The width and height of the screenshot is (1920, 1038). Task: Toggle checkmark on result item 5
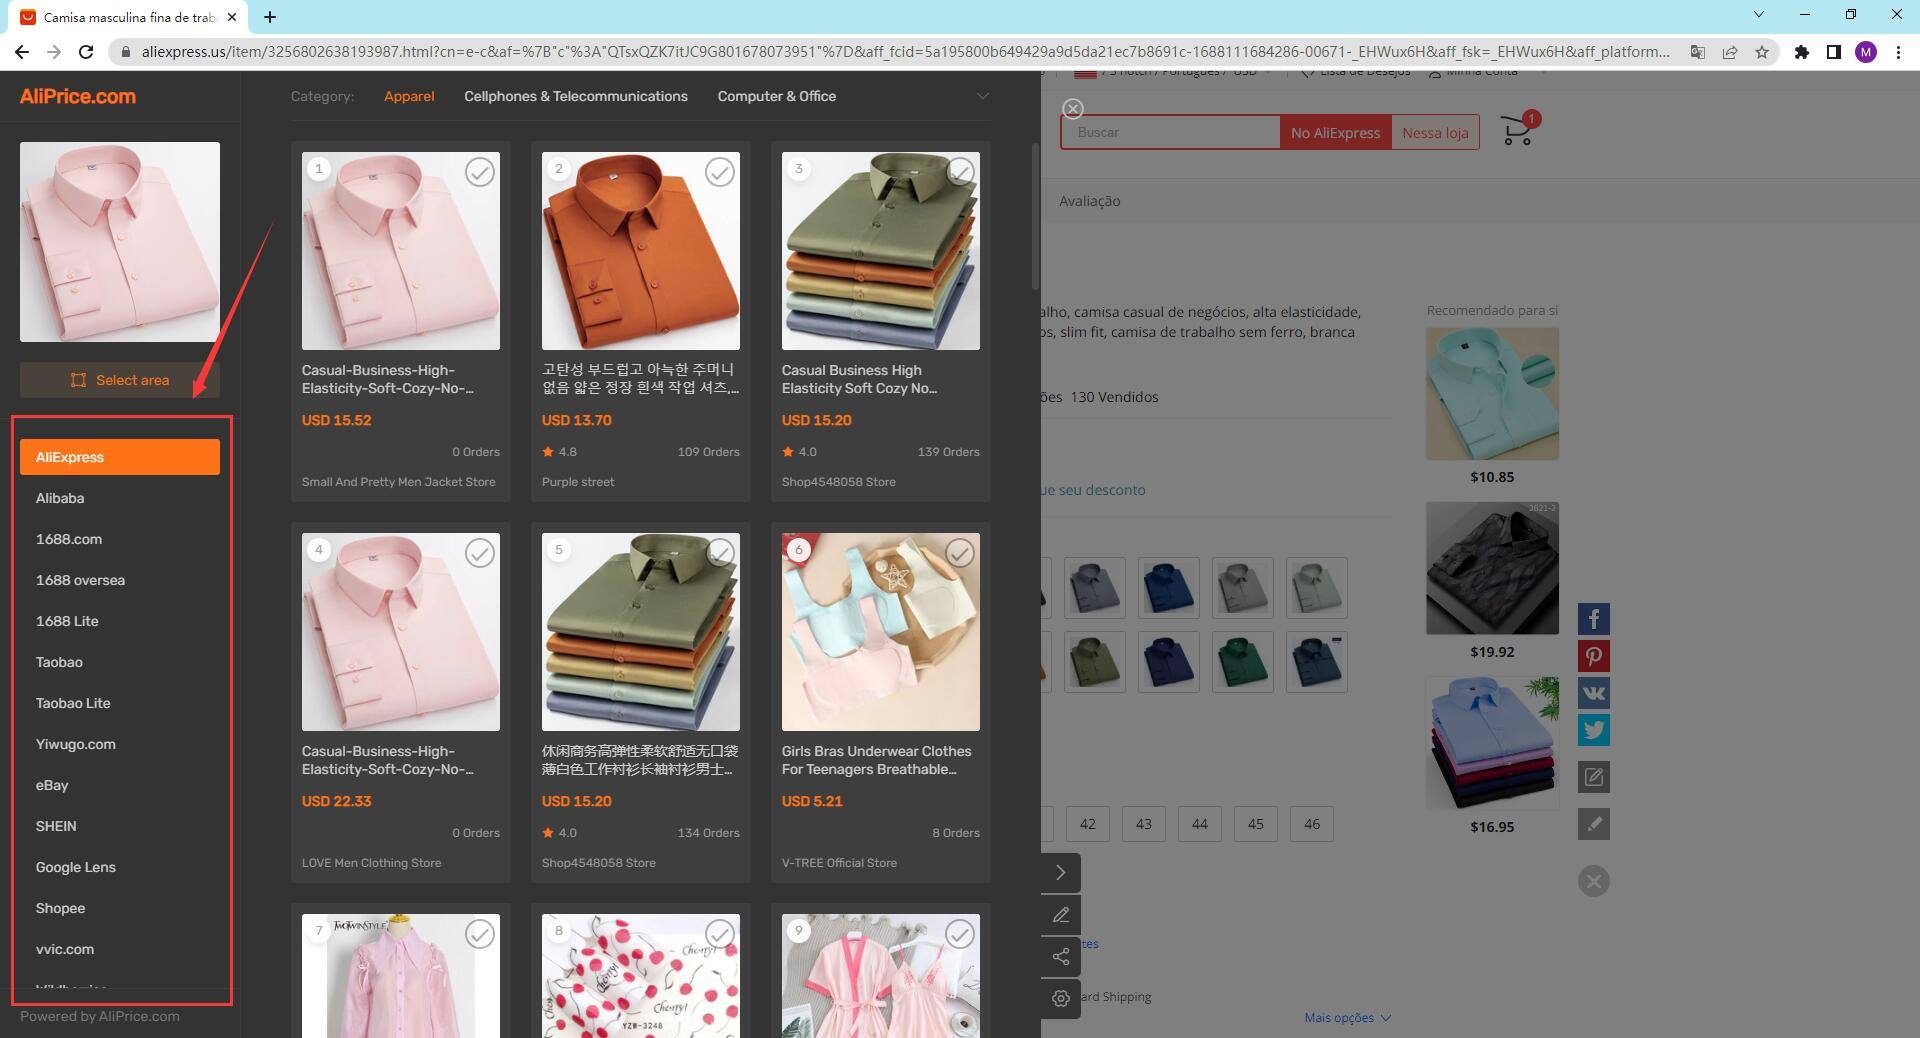[x=720, y=553]
